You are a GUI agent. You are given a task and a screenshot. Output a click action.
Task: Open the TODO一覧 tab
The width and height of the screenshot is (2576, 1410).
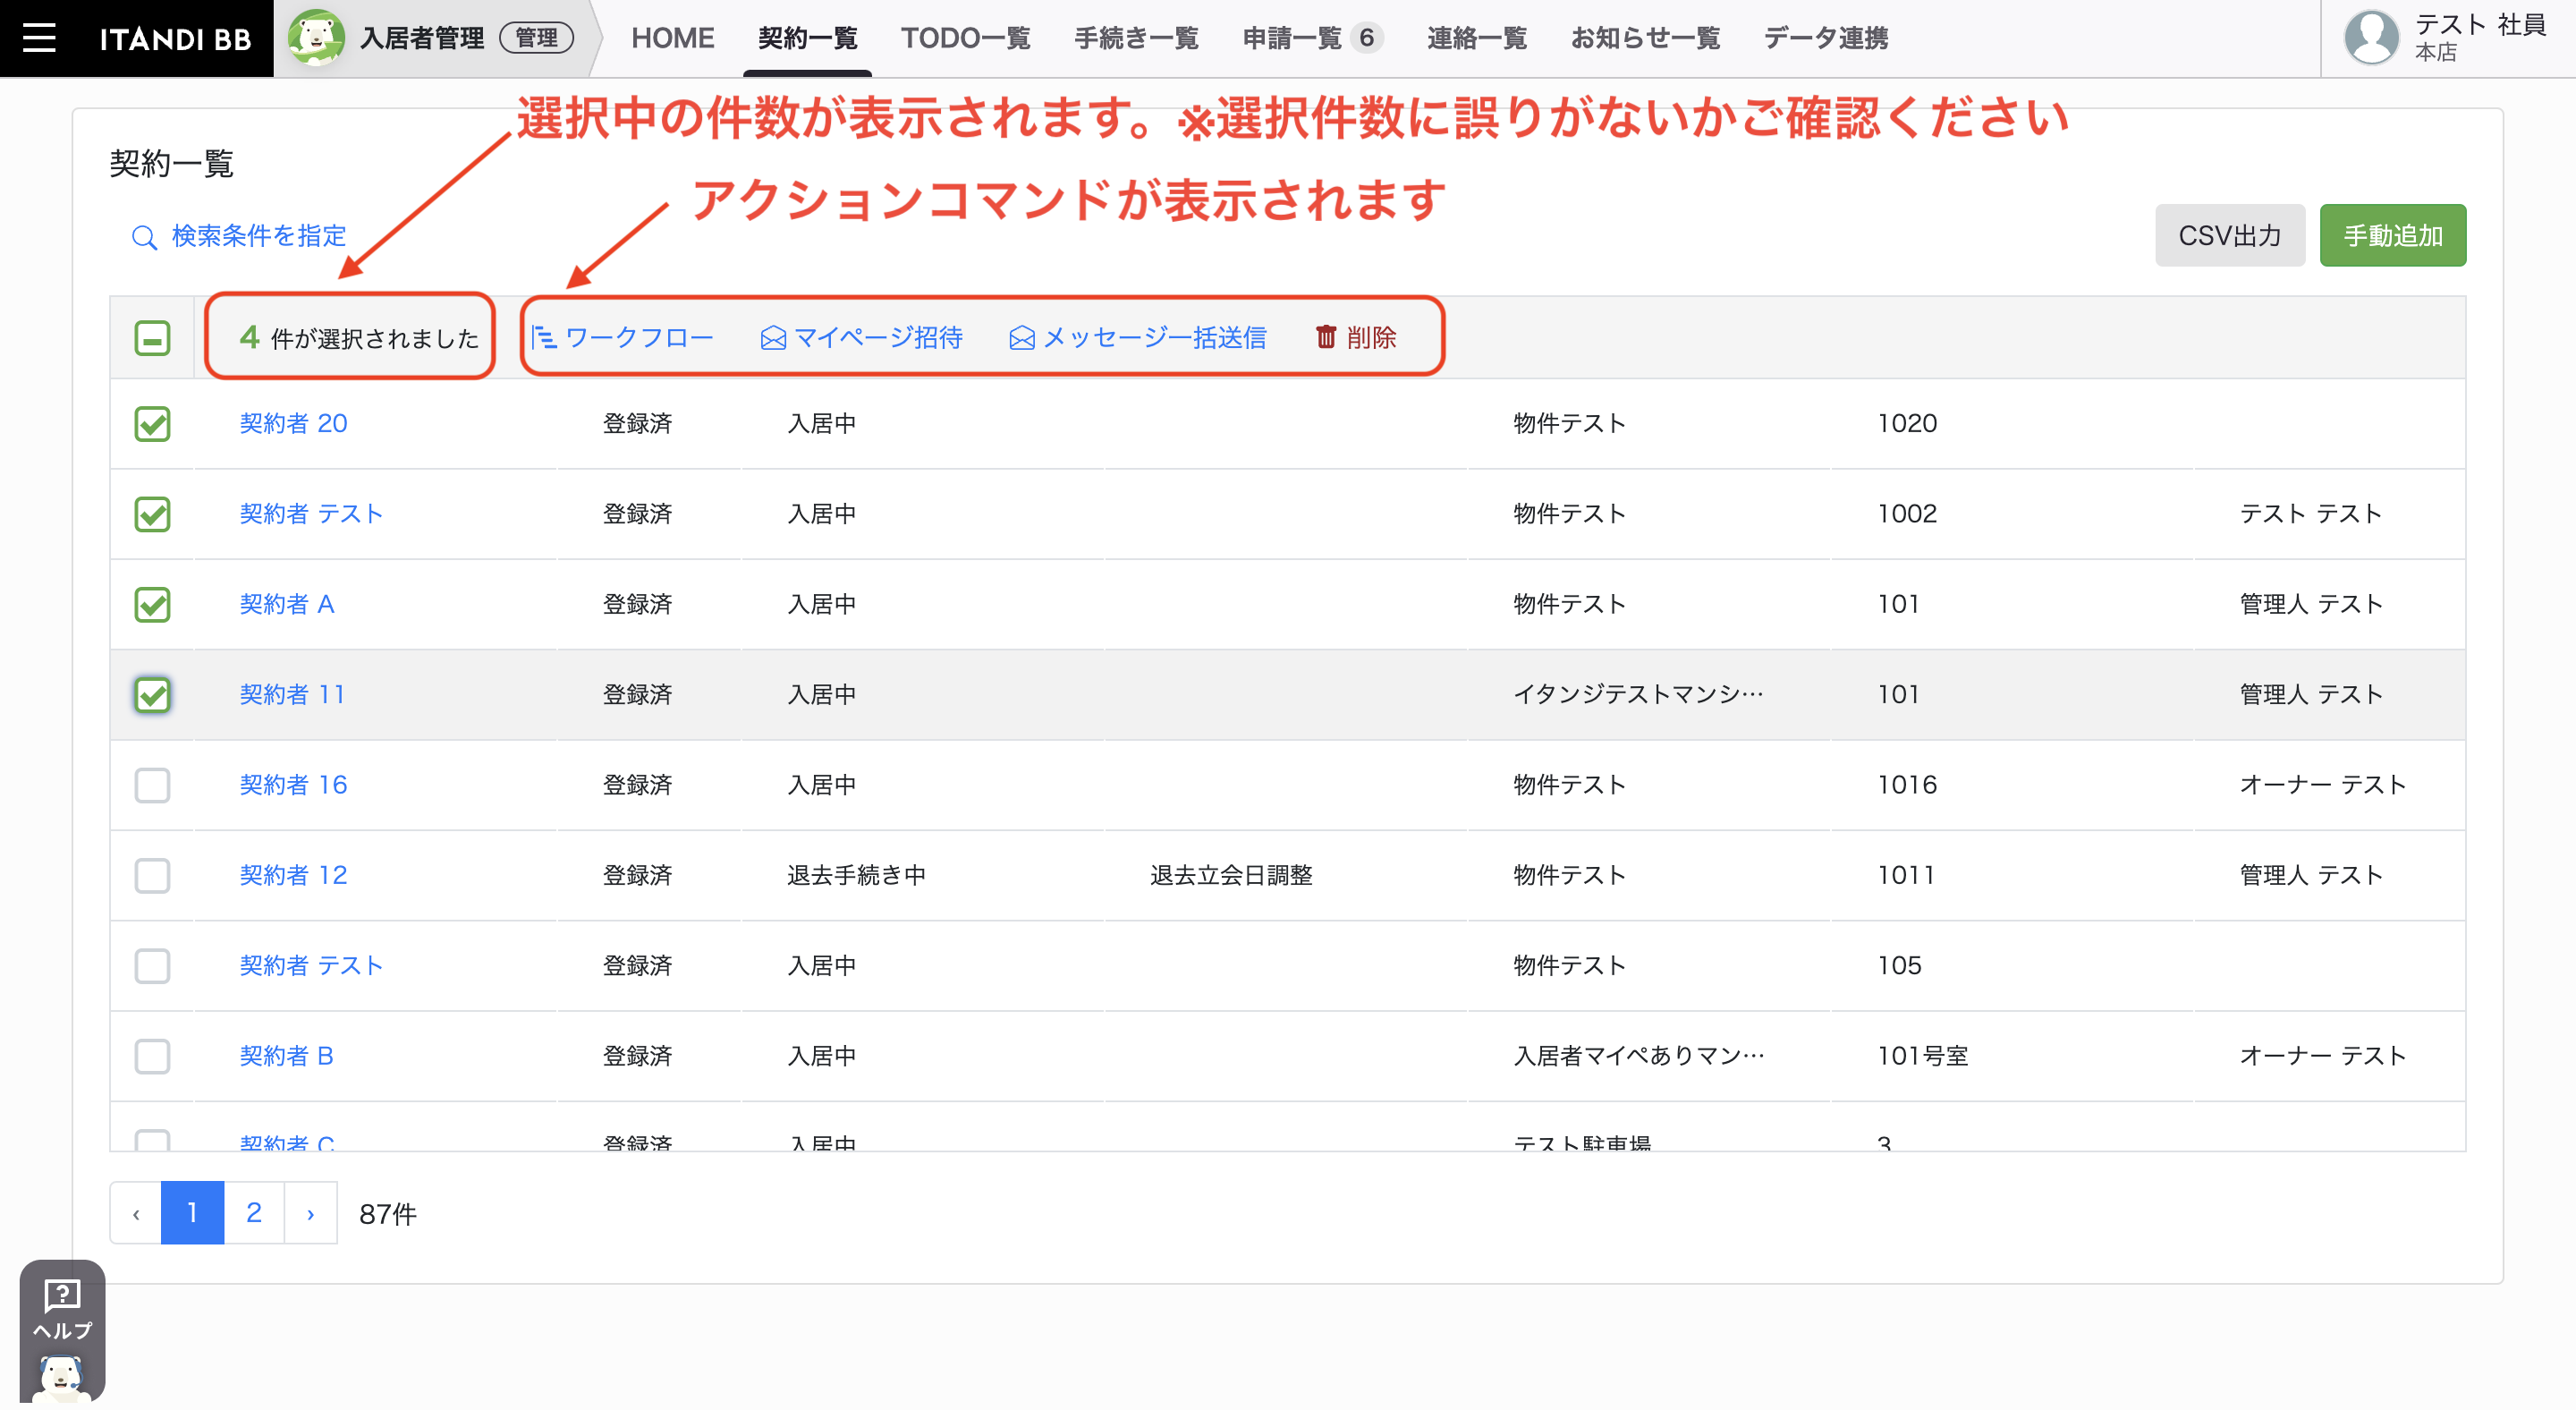pyautogui.click(x=965, y=38)
